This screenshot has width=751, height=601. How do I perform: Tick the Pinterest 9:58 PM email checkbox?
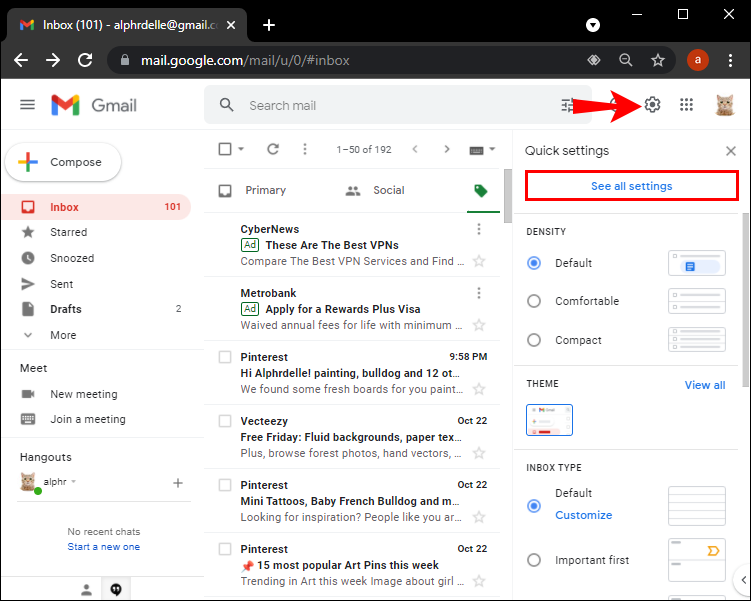(225, 357)
